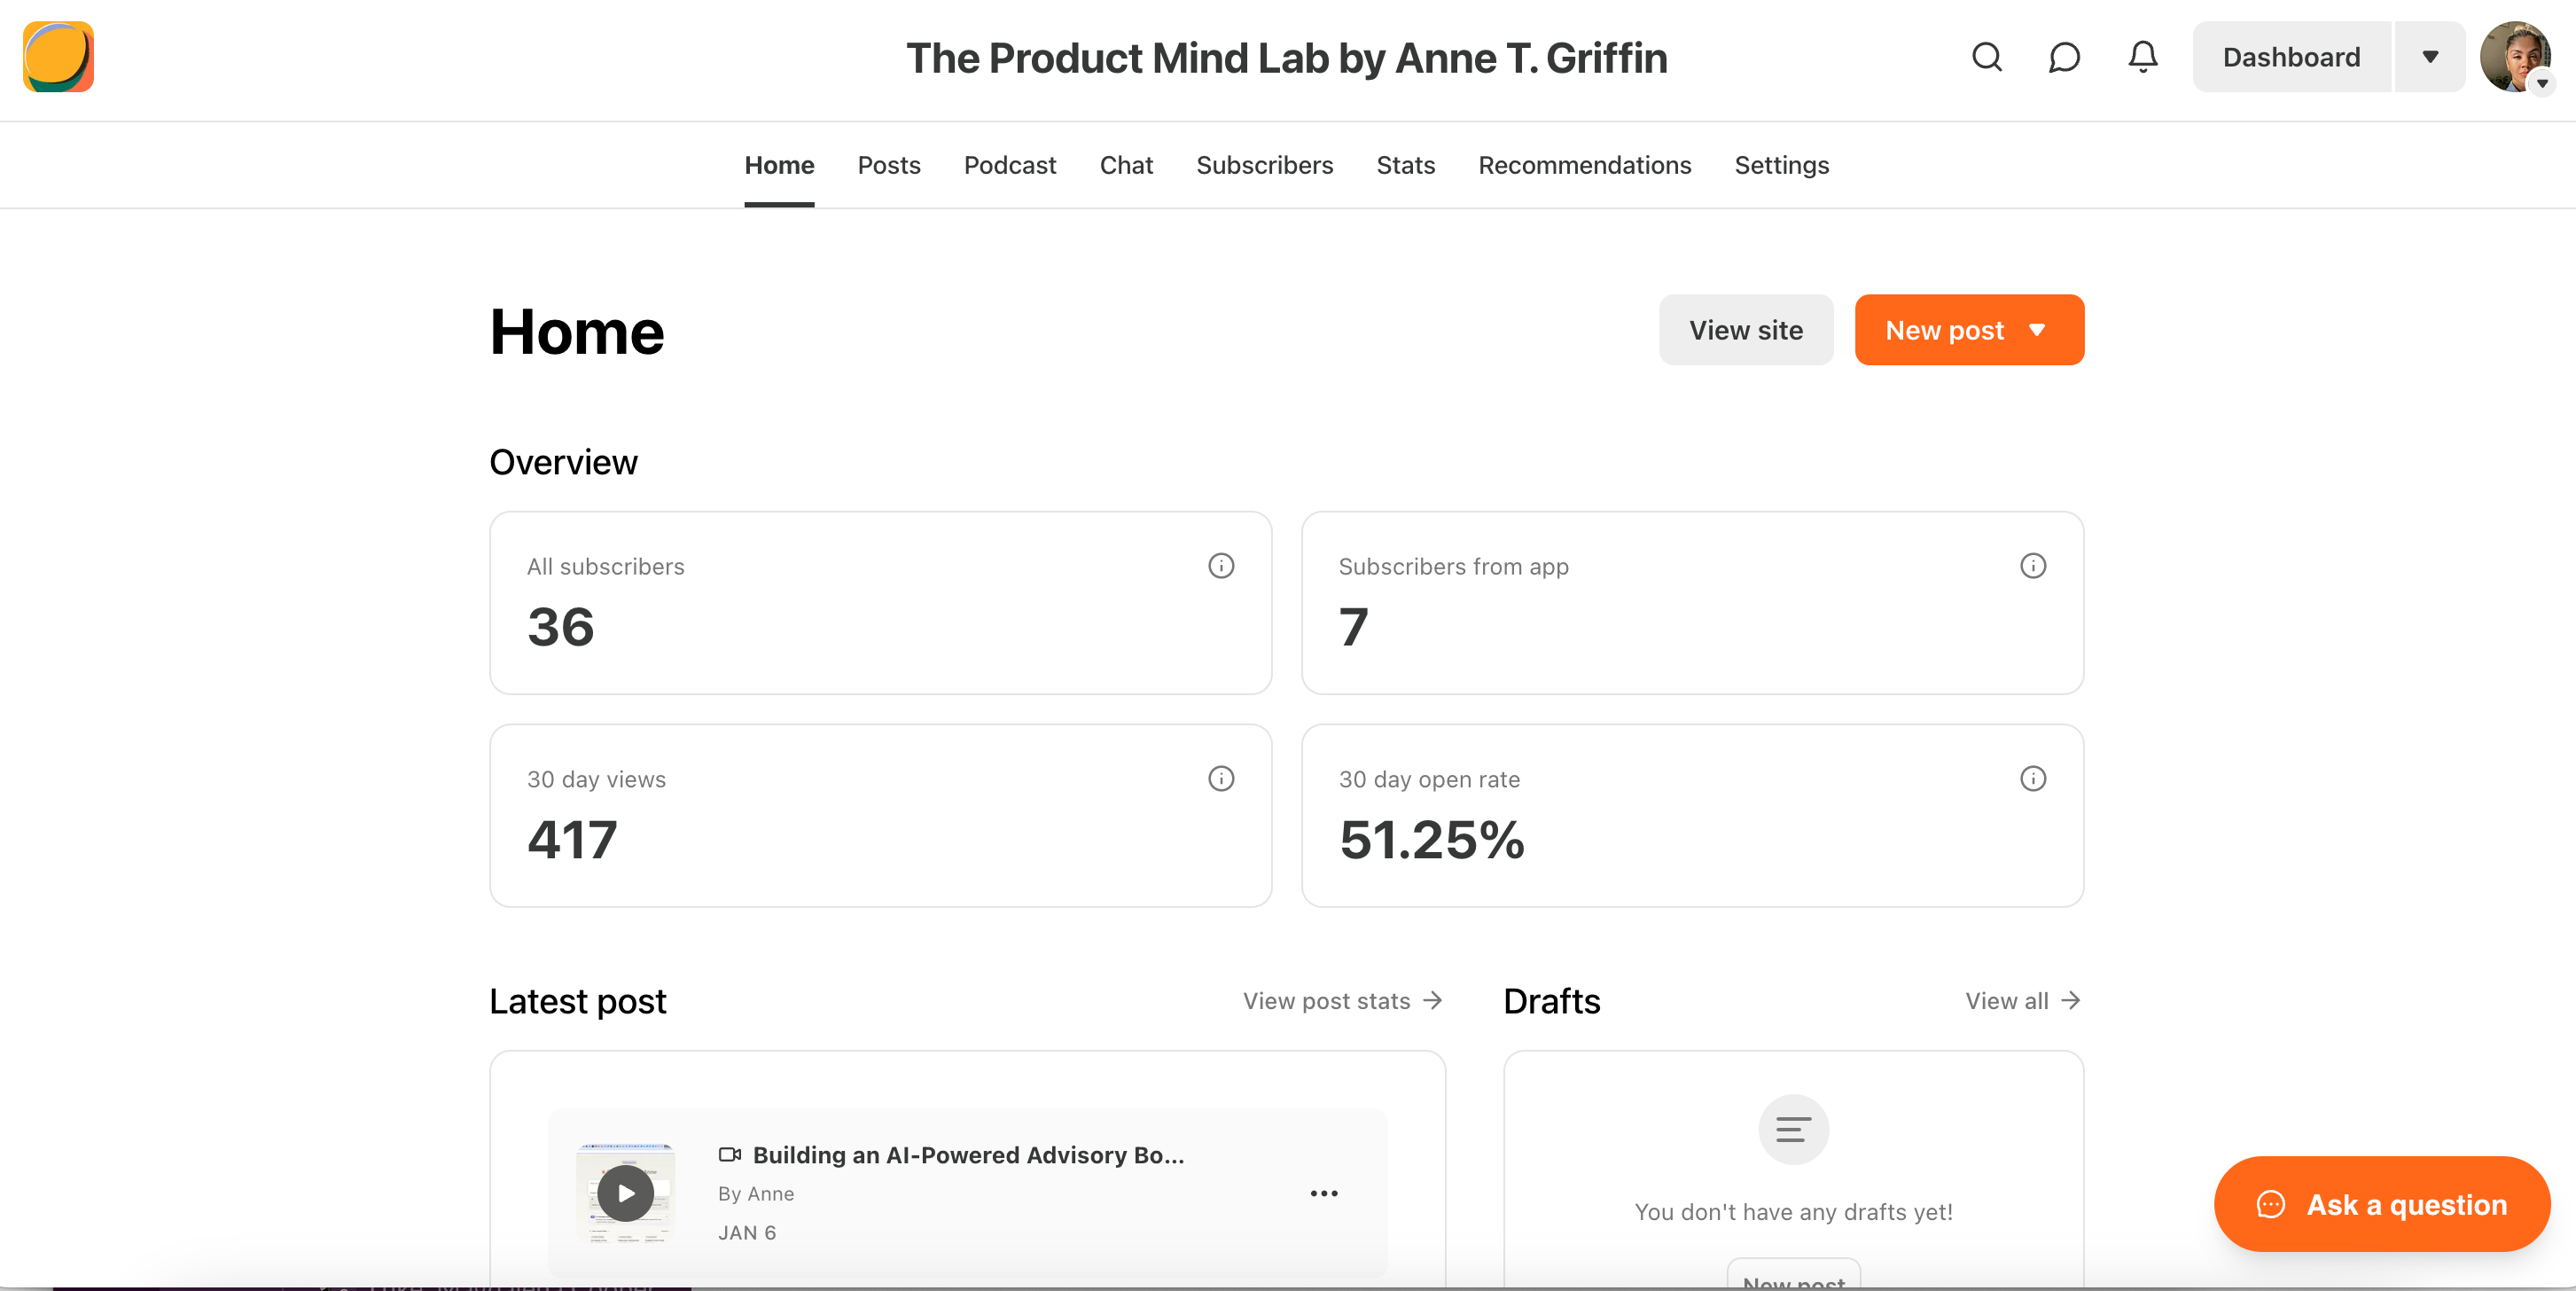2576x1291 pixels.
Task: Open the profile avatar menu
Action: point(2516,57)
